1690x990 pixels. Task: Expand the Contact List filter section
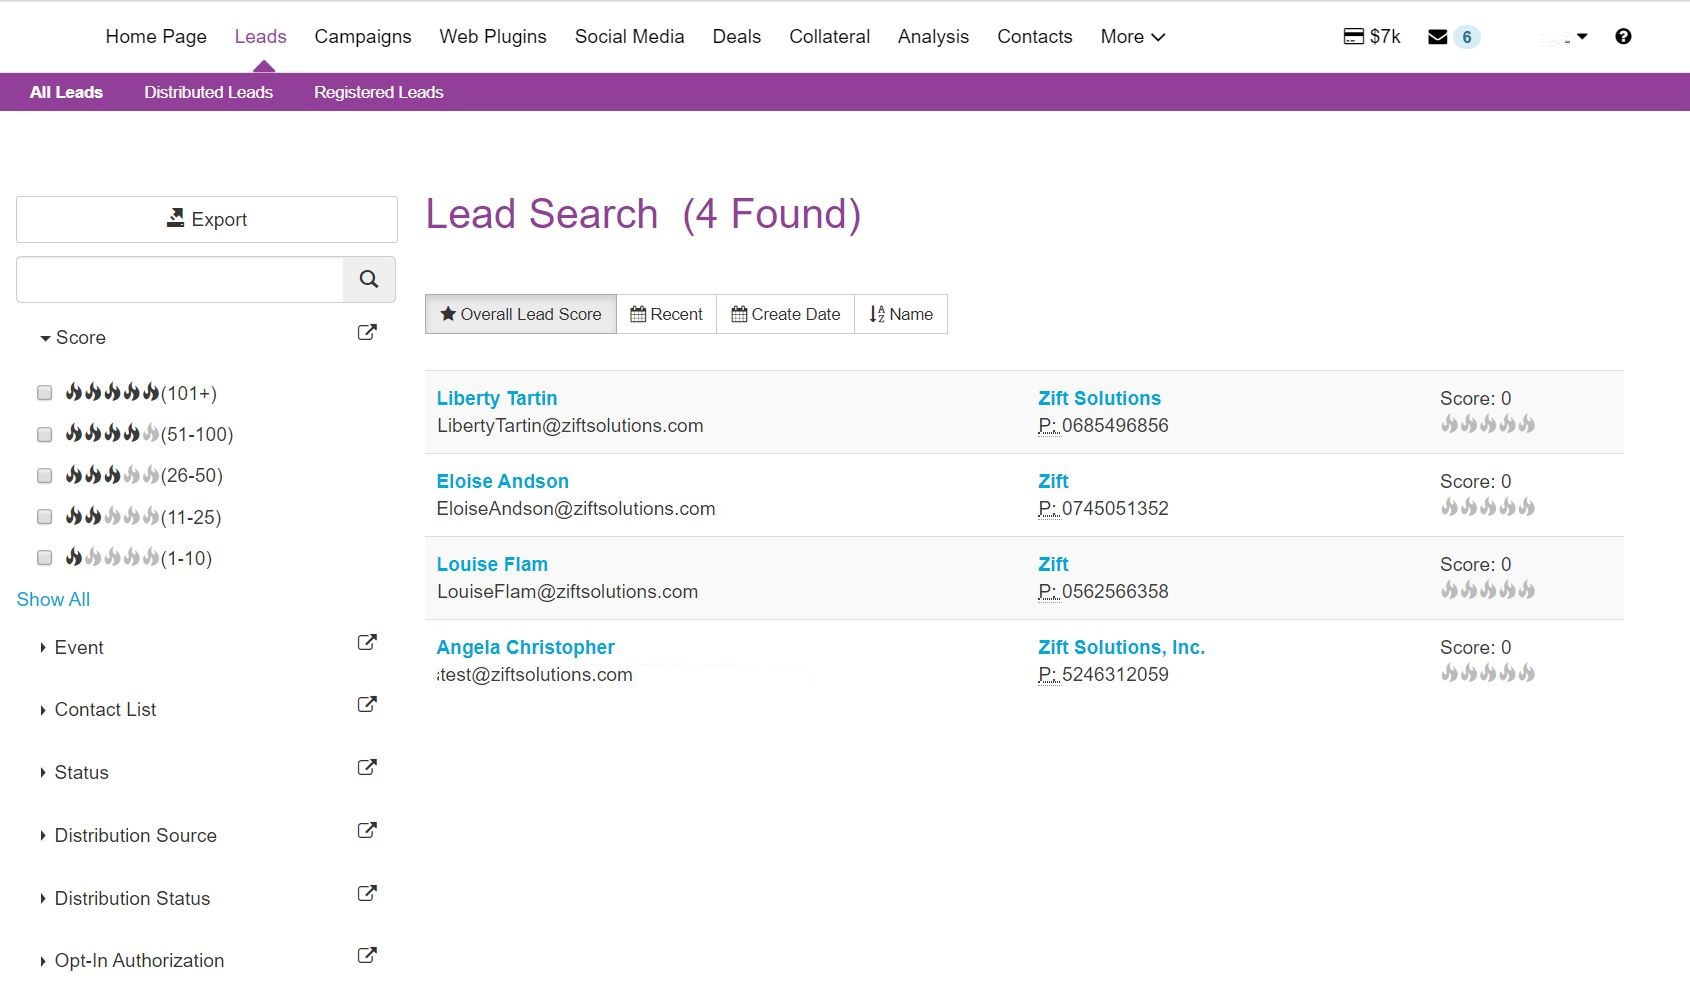105,710
